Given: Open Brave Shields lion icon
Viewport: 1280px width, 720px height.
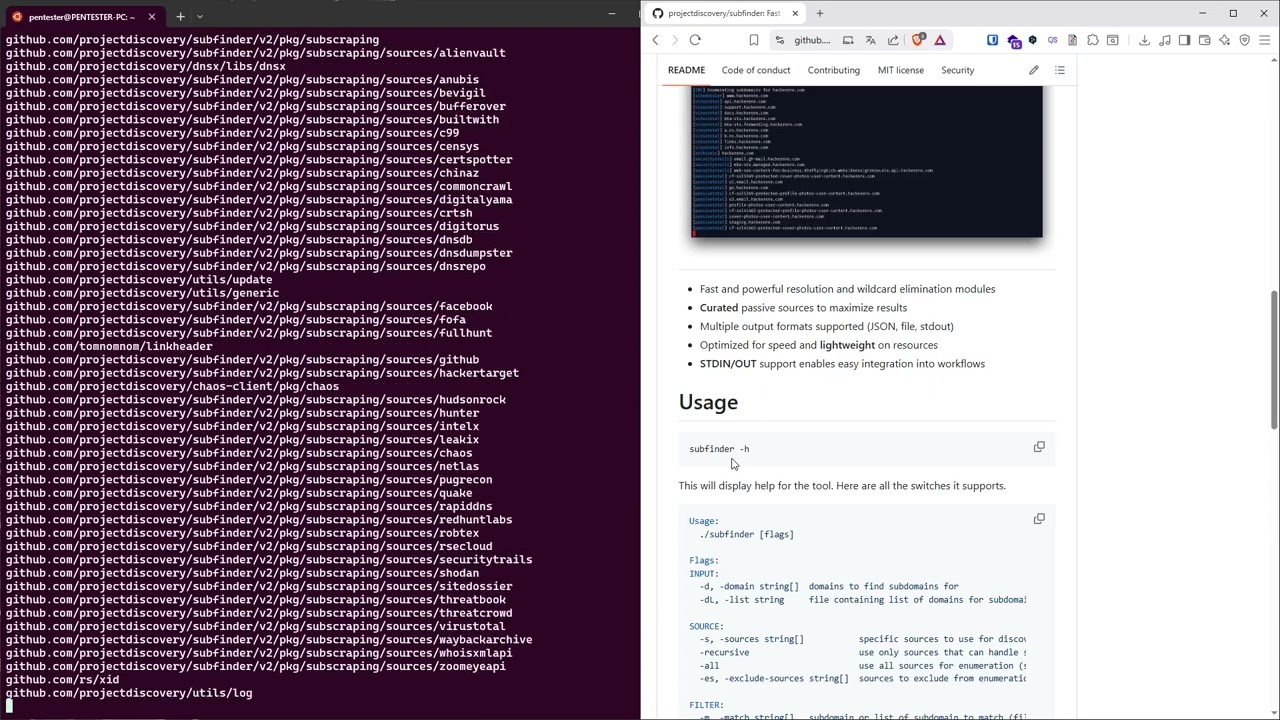Looking at the screenshot, I should [918, 40].
